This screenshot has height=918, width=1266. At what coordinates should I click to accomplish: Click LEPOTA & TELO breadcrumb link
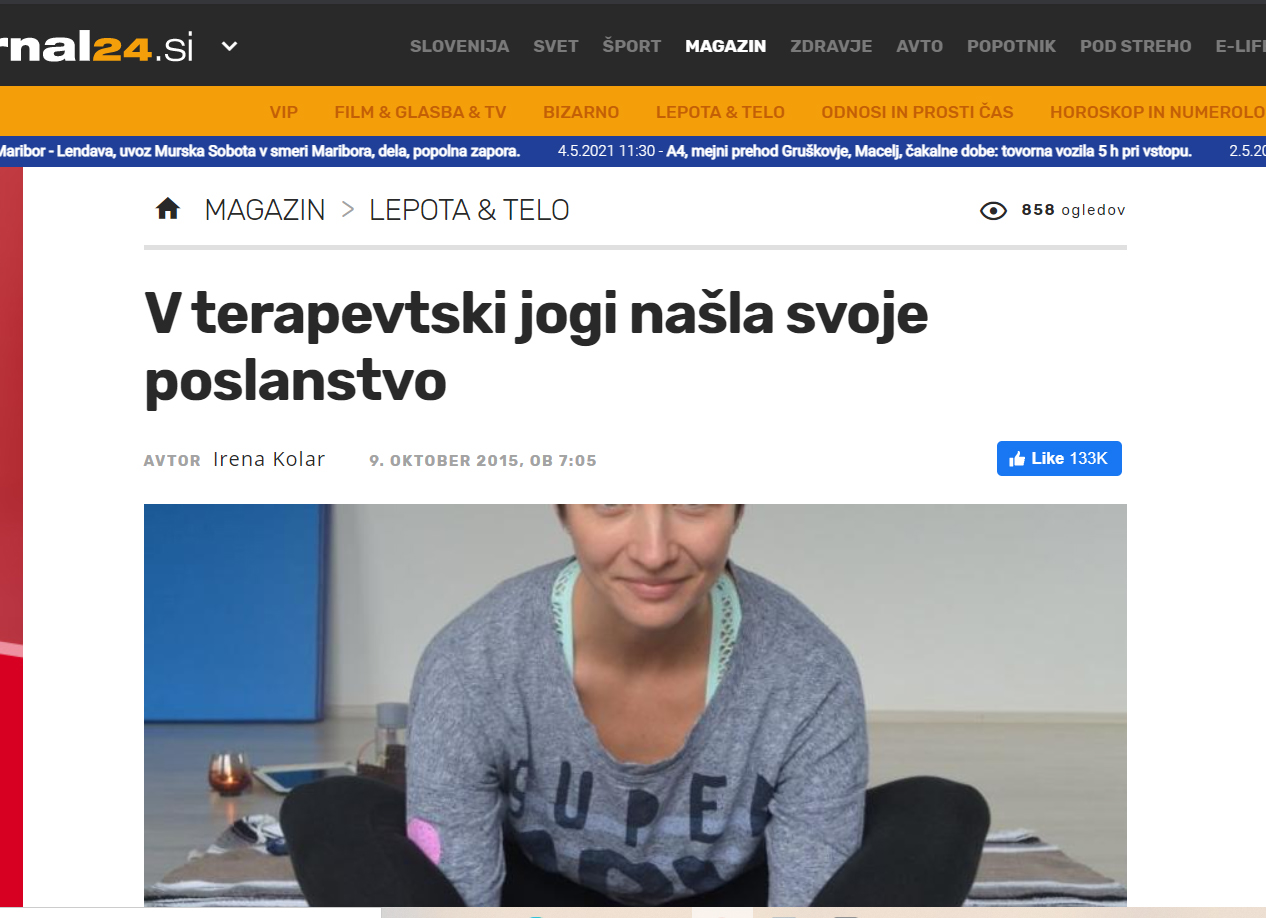tap(469, 210)
